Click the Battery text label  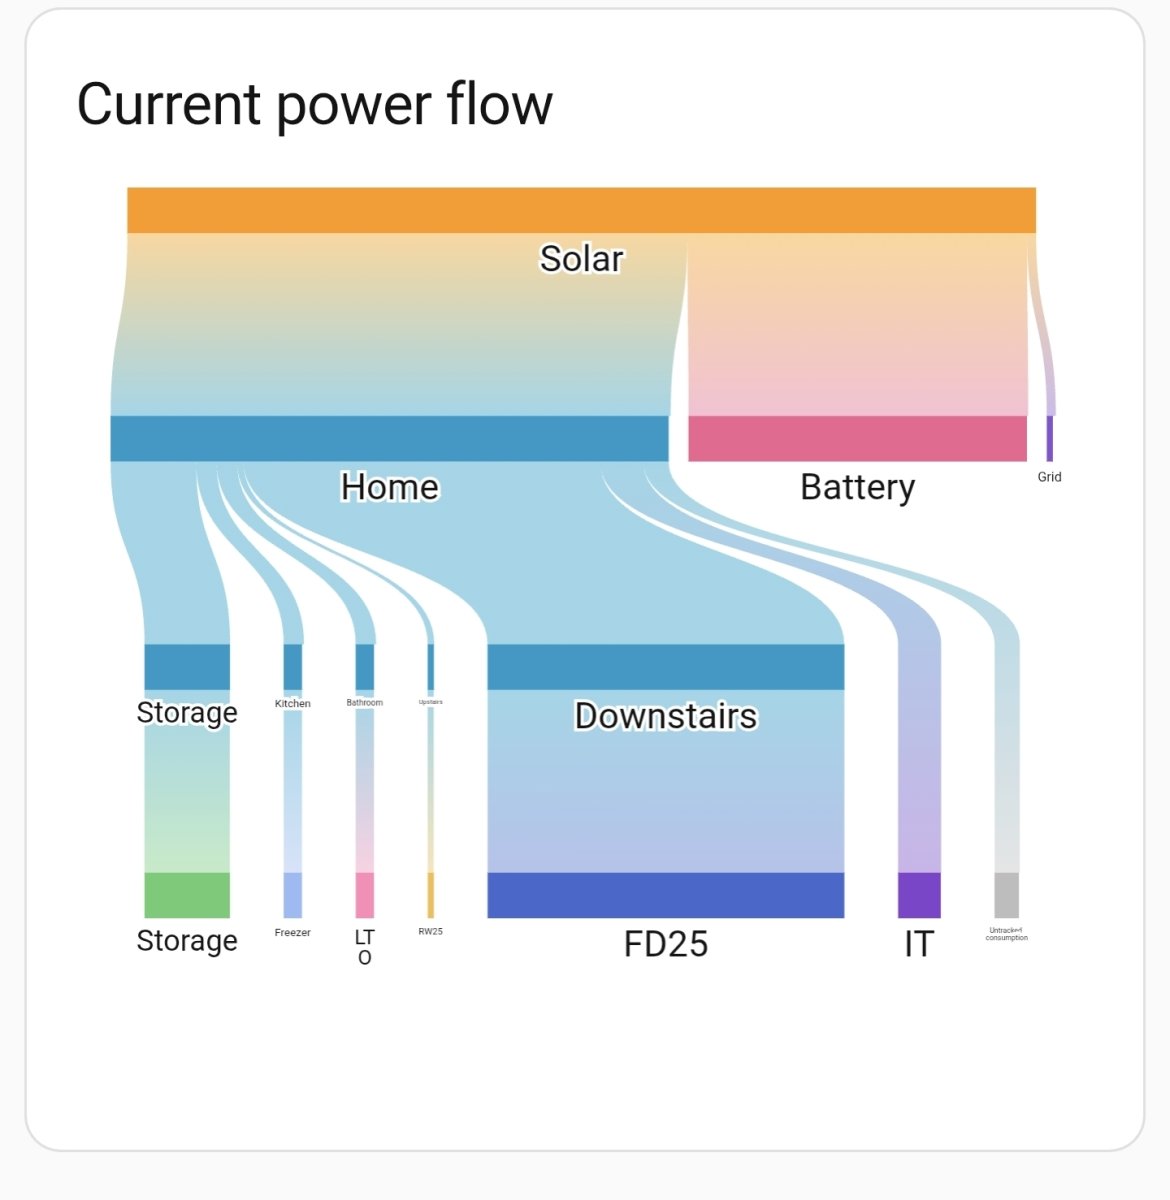857,487
